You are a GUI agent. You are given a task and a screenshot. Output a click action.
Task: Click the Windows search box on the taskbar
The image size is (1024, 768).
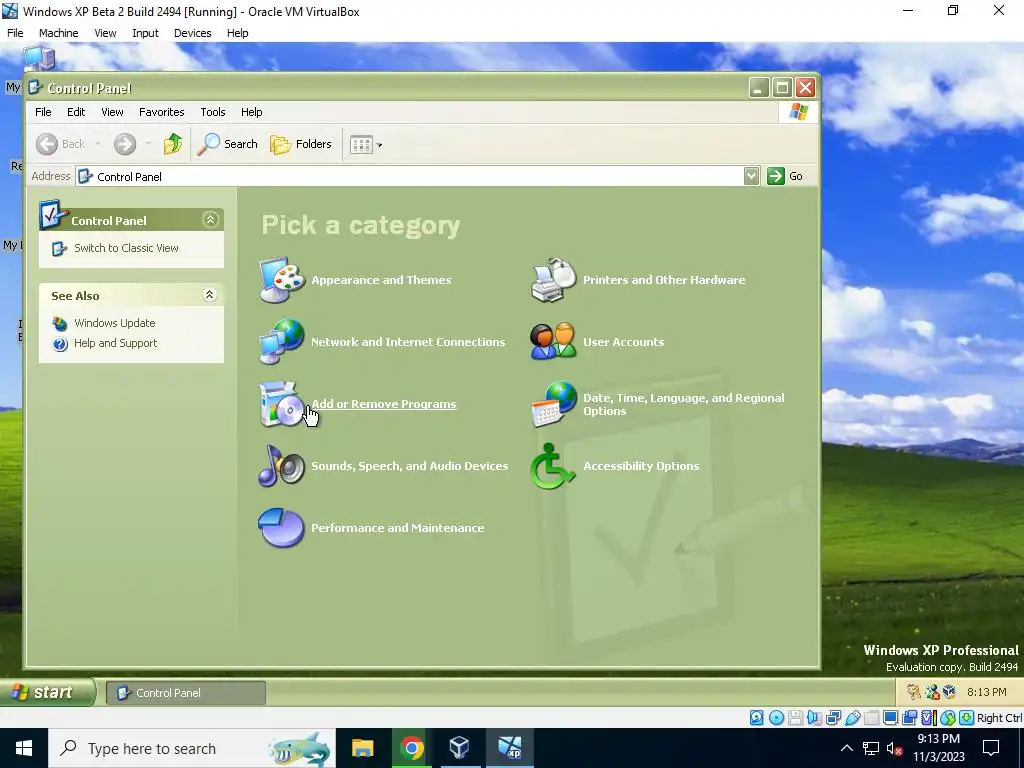(x=192, y=748)
